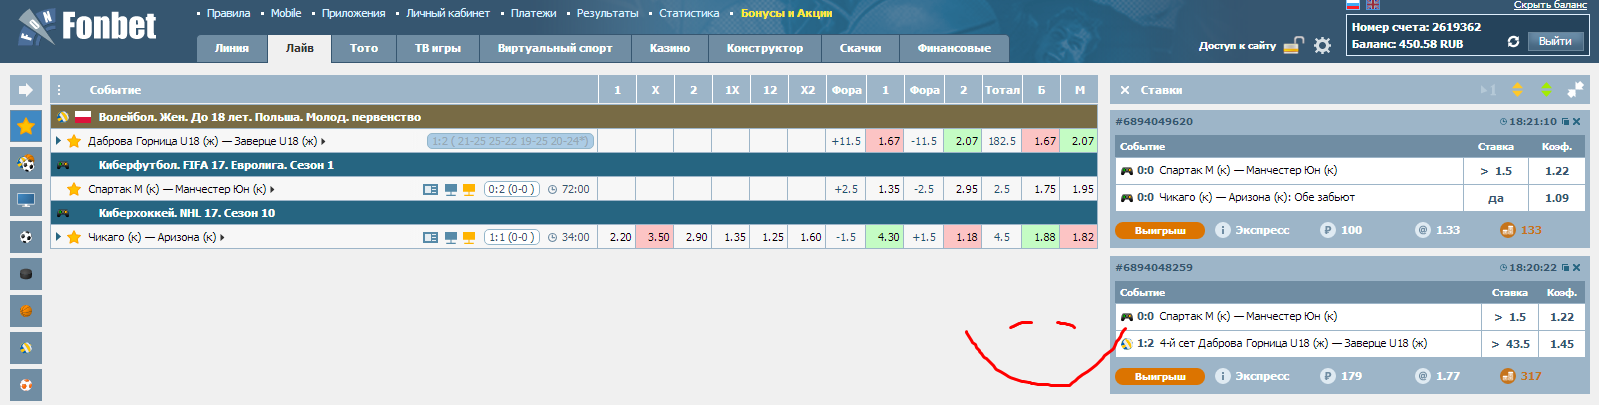Image resolution: width=1599 pixels, height=405 pixels.
Task: Filter by volleyball in the sidebar
Action: 26,348
